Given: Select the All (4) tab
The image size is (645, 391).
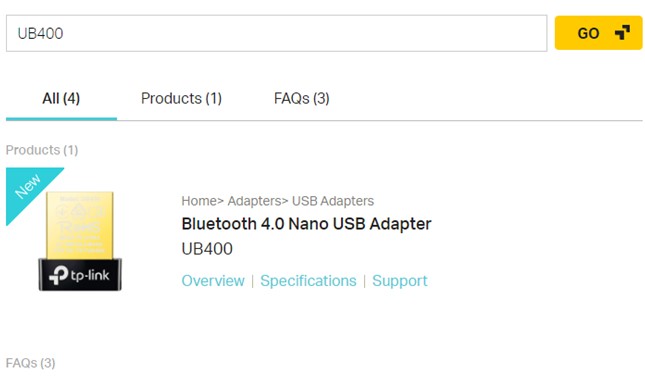Looking at the screenshot, I should pos(61,99).
